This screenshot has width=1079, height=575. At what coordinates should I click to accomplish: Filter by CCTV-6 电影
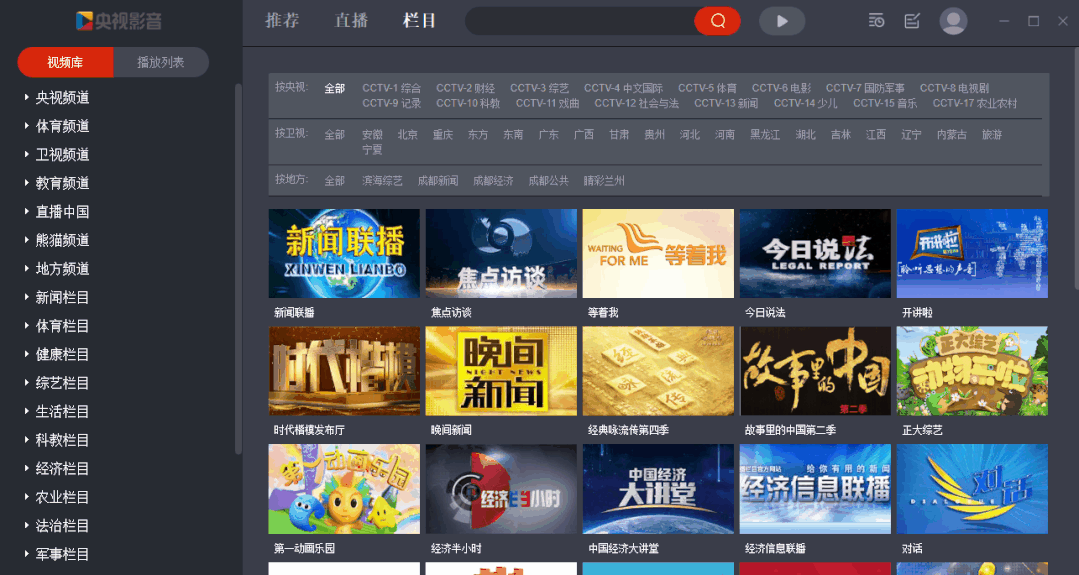click(x=781, y=88)
